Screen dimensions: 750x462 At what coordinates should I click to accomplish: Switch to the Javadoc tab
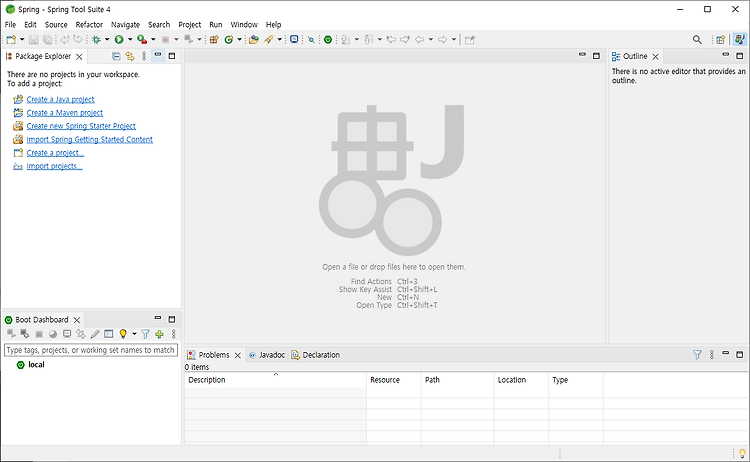point(267,355)
